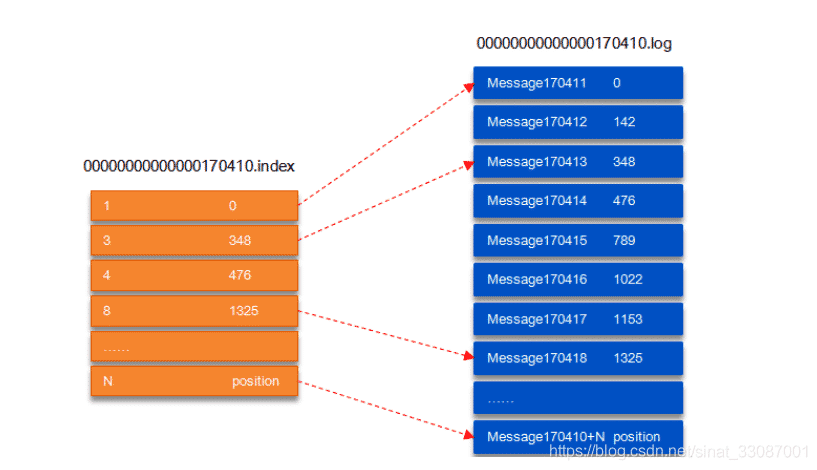Click the Message170417 log entry
The height and width of the screenshot is (470, 817).
pyautogui.click(x=578, y=319)
